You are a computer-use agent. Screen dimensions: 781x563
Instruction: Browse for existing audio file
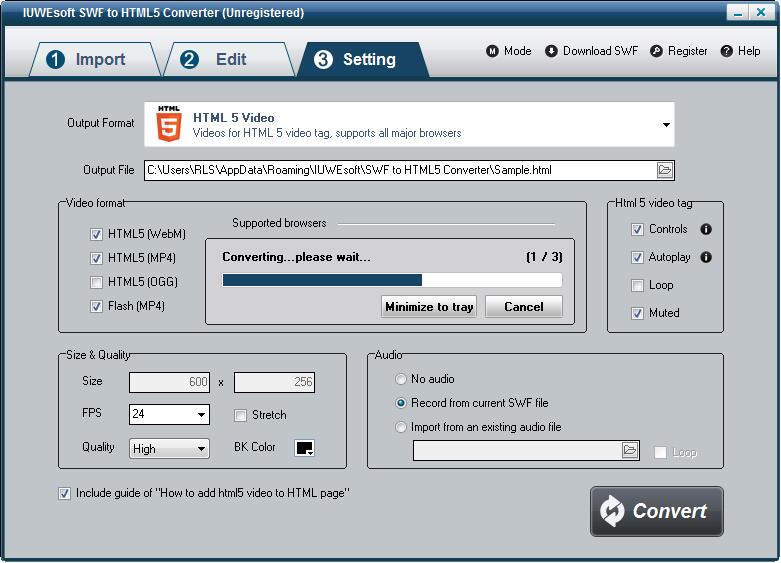click(630, 450)
